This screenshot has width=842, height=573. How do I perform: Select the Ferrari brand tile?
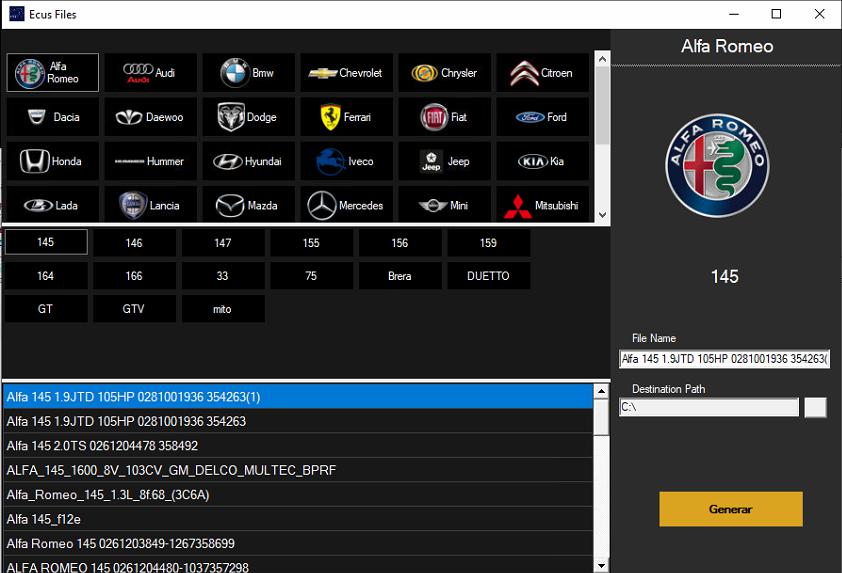point(346,117)
